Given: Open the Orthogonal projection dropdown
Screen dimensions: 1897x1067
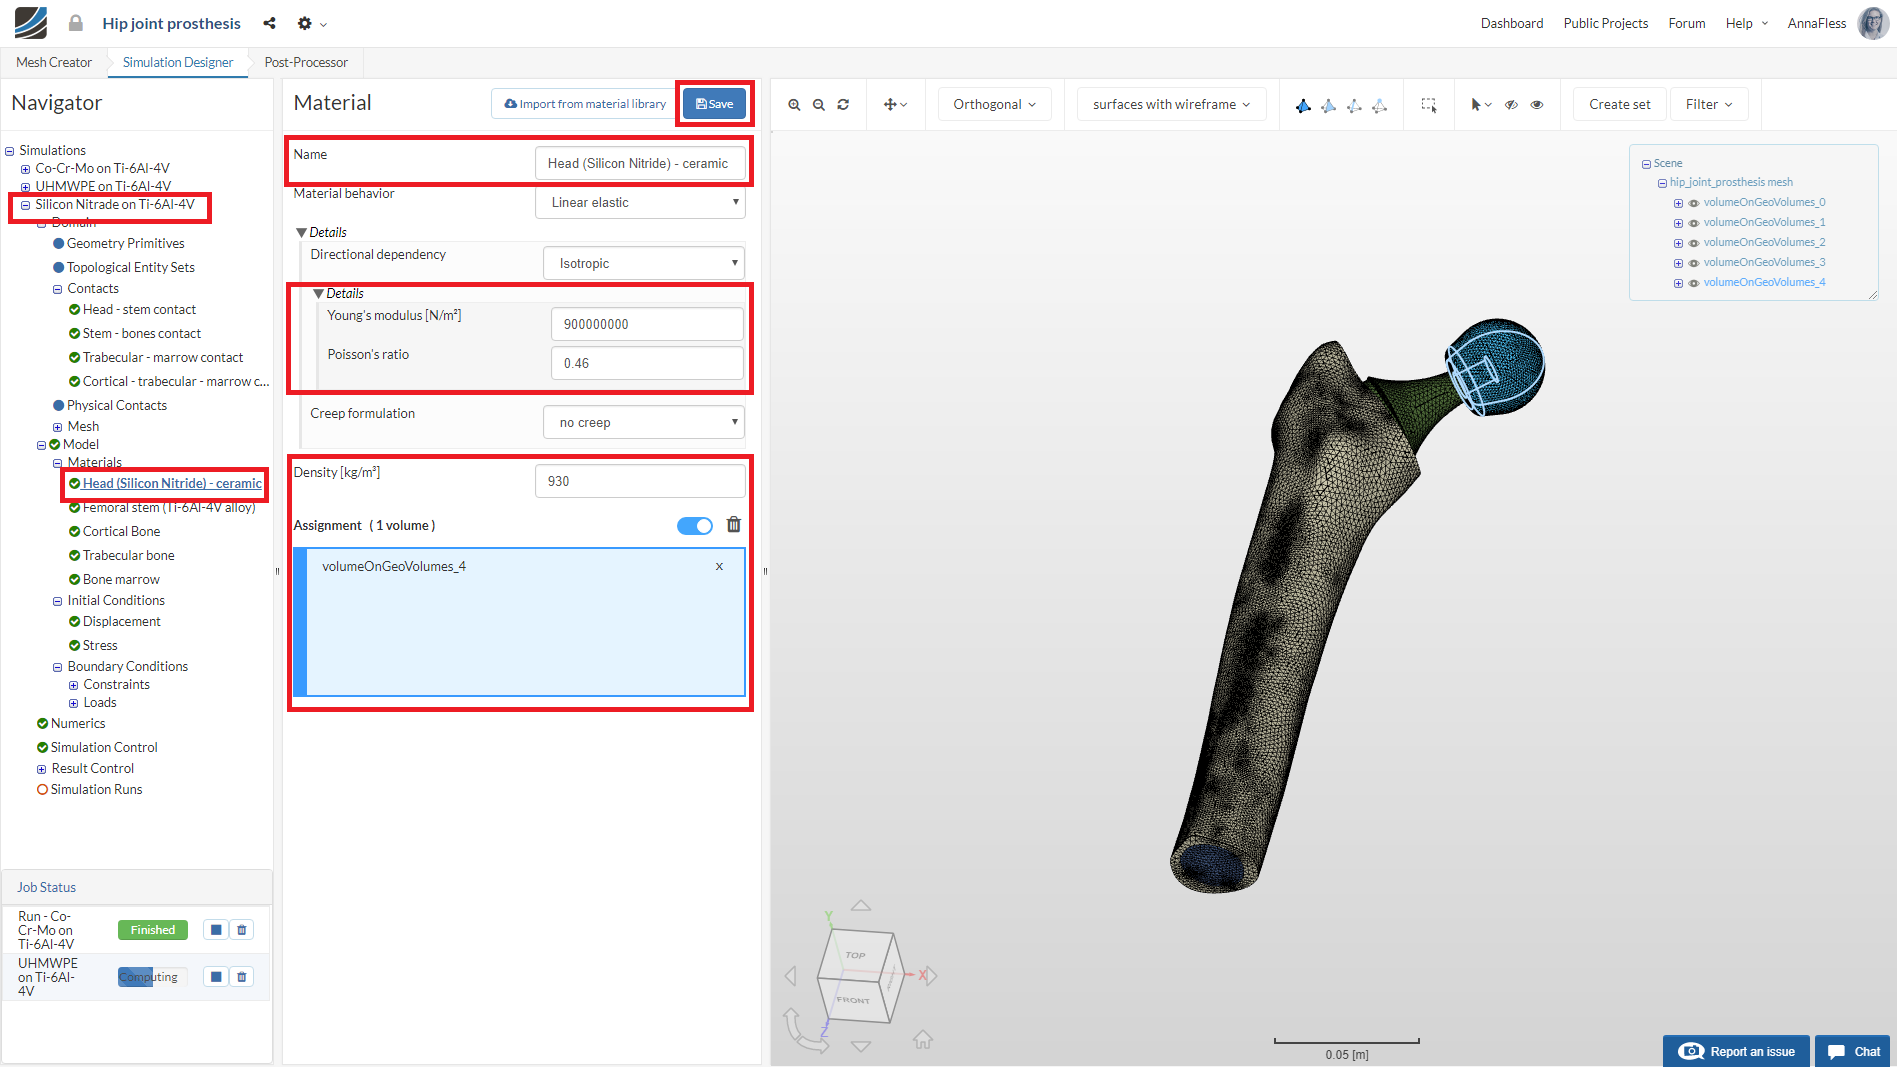Looking at the screenshot, I should (995, 104).
